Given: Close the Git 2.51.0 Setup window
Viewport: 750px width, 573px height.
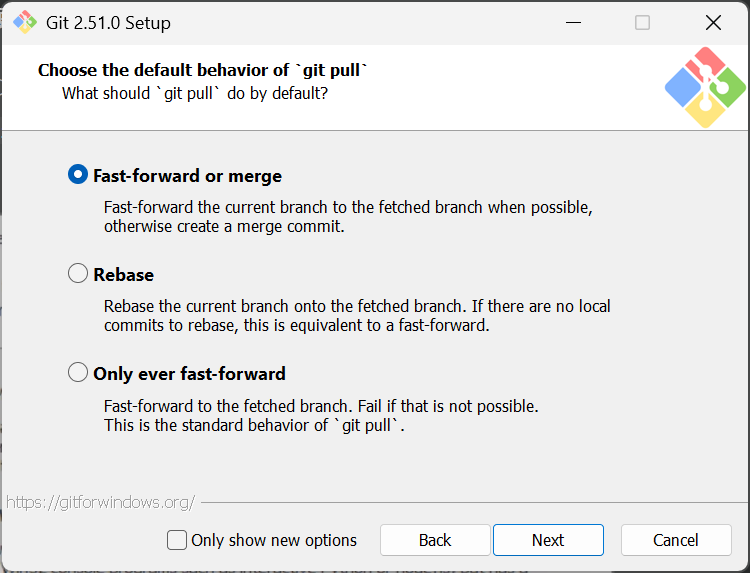Looking at the screenshot, I should point(713,22).
